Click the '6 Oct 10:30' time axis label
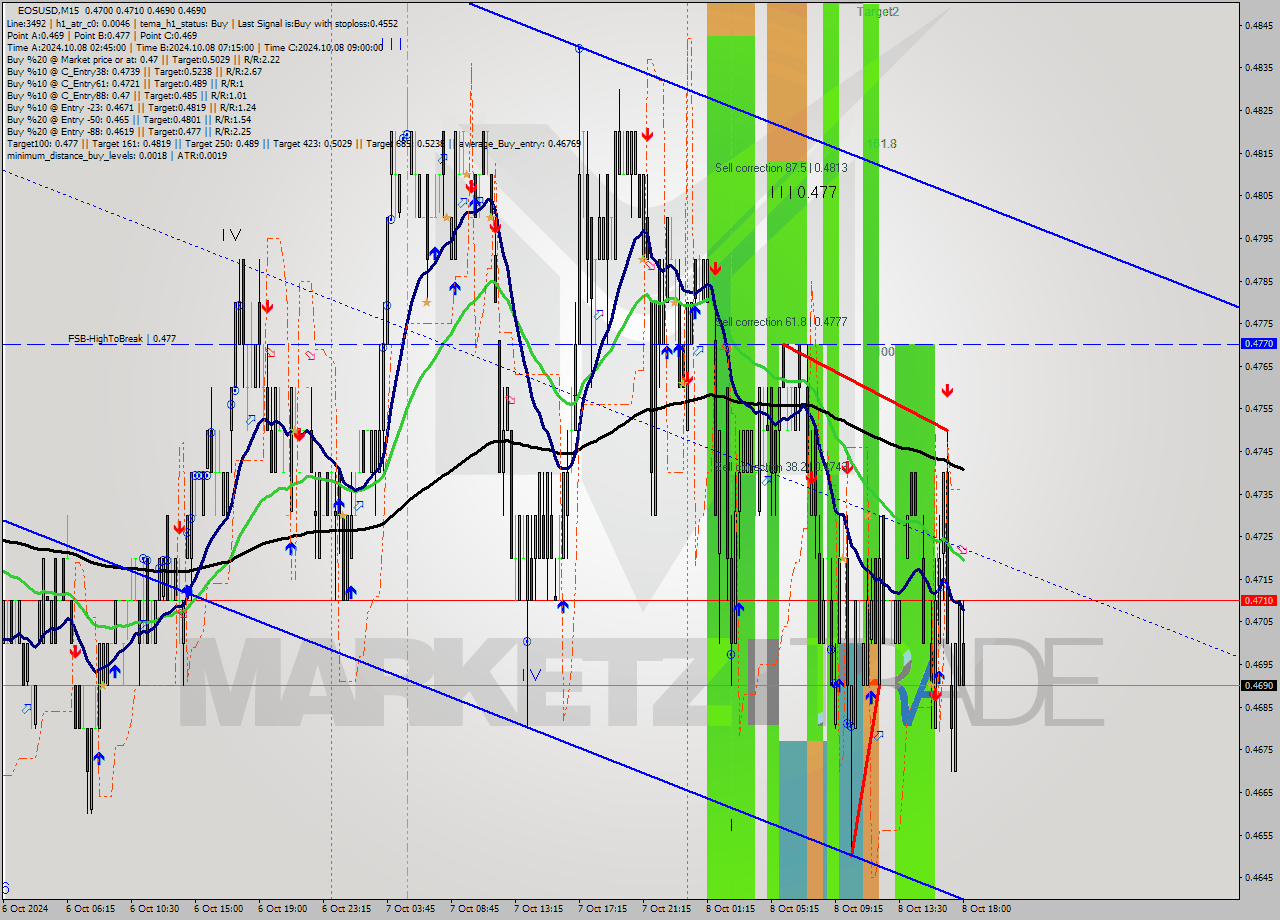The height and width of the screenshot is (920, 1280). click(154, 909)
